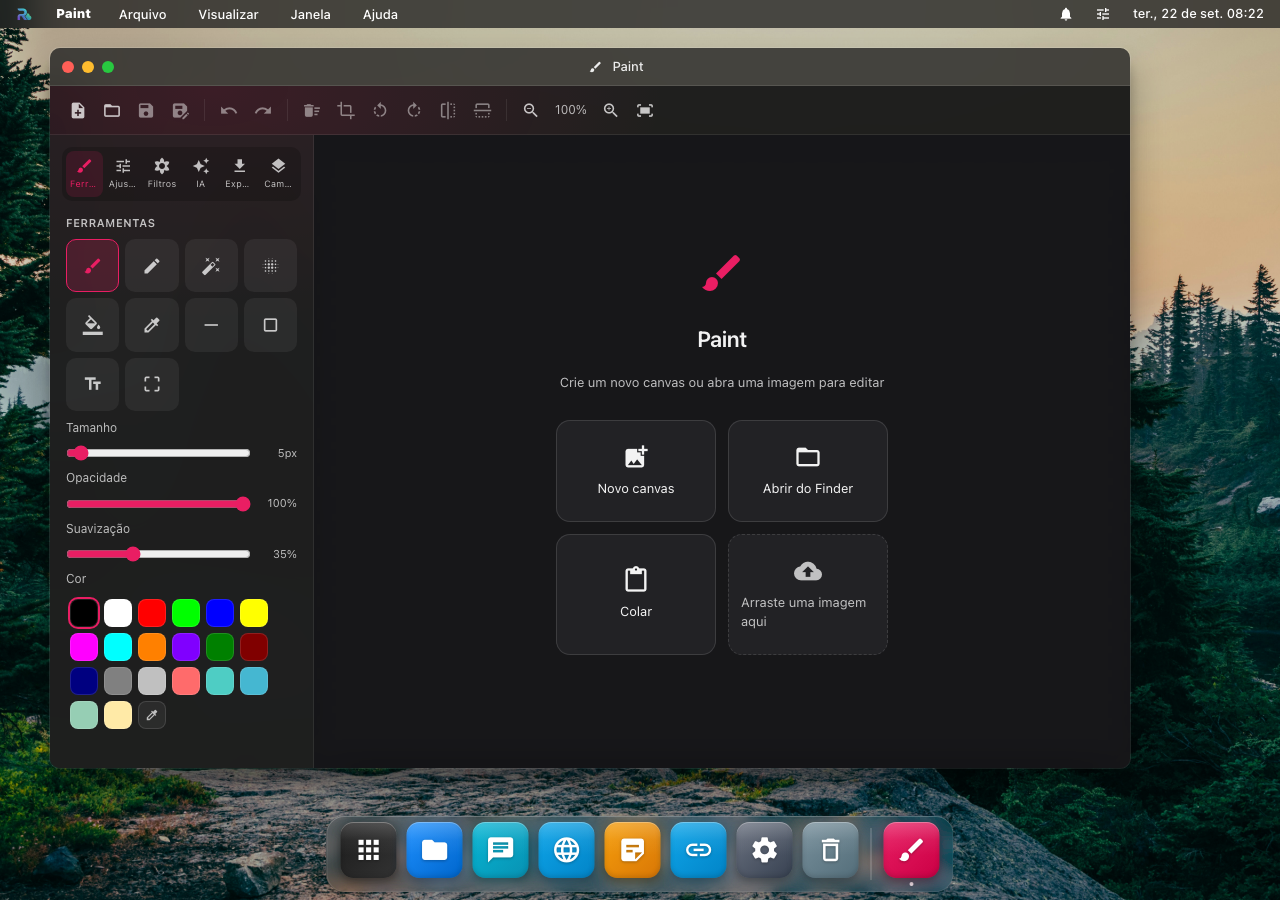The image size is (1280, 900).
Task: Switch to the Filtros tab
Action: click(162, 173)
